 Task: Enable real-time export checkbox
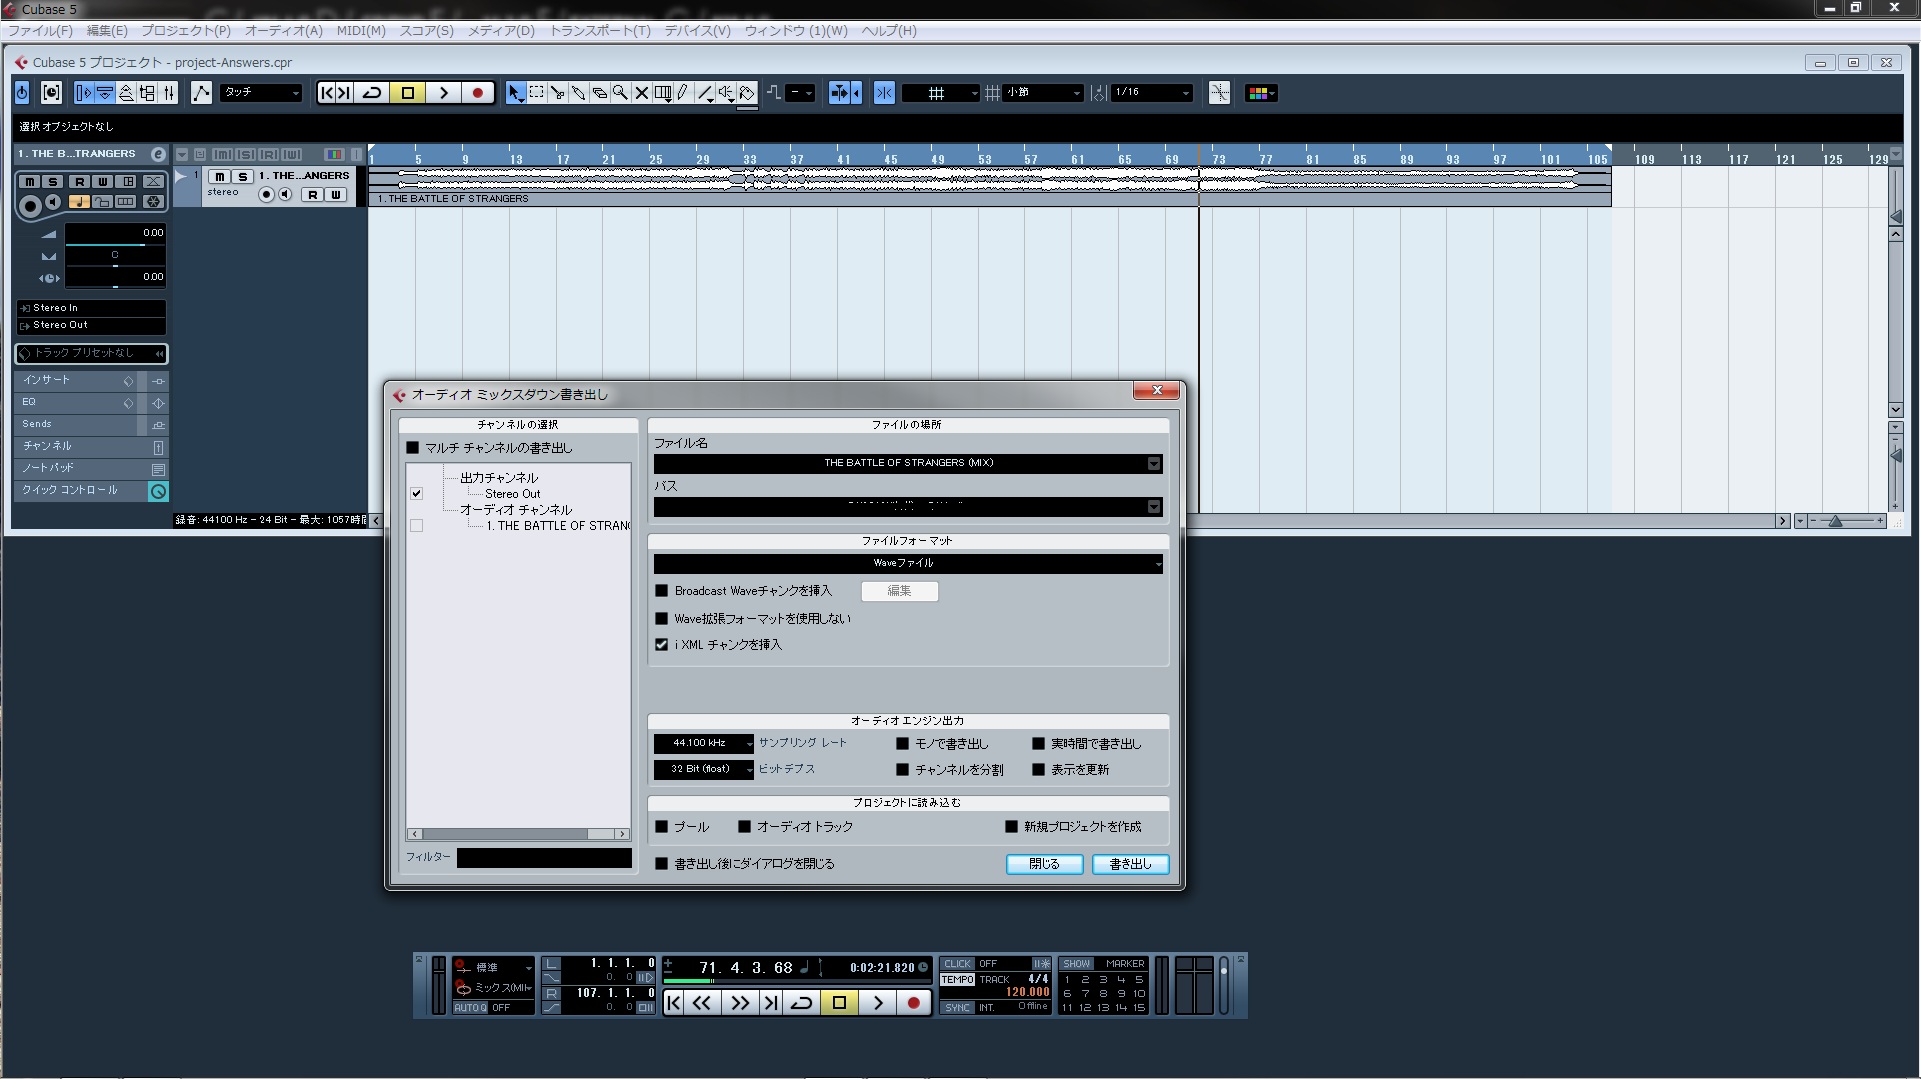click(x=1038, y=744)
